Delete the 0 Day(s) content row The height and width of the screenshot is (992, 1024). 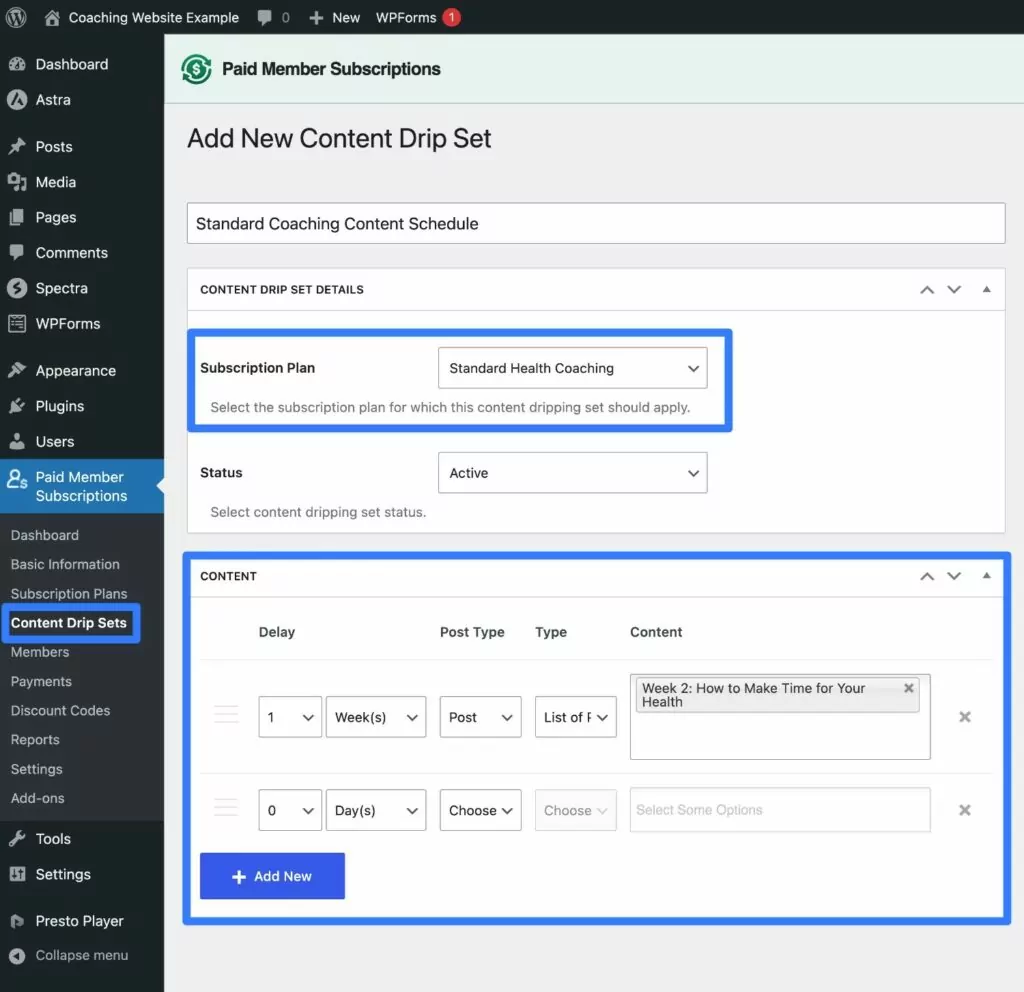coord(965,810)
